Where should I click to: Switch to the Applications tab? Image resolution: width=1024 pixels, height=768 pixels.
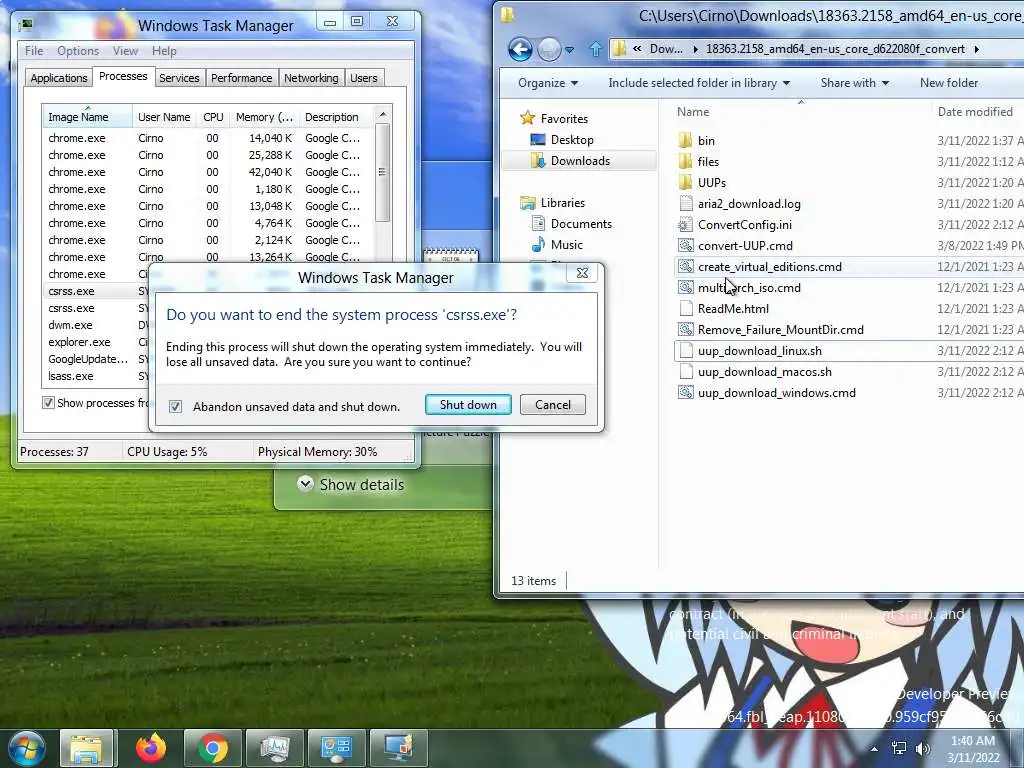coord(59,78)
